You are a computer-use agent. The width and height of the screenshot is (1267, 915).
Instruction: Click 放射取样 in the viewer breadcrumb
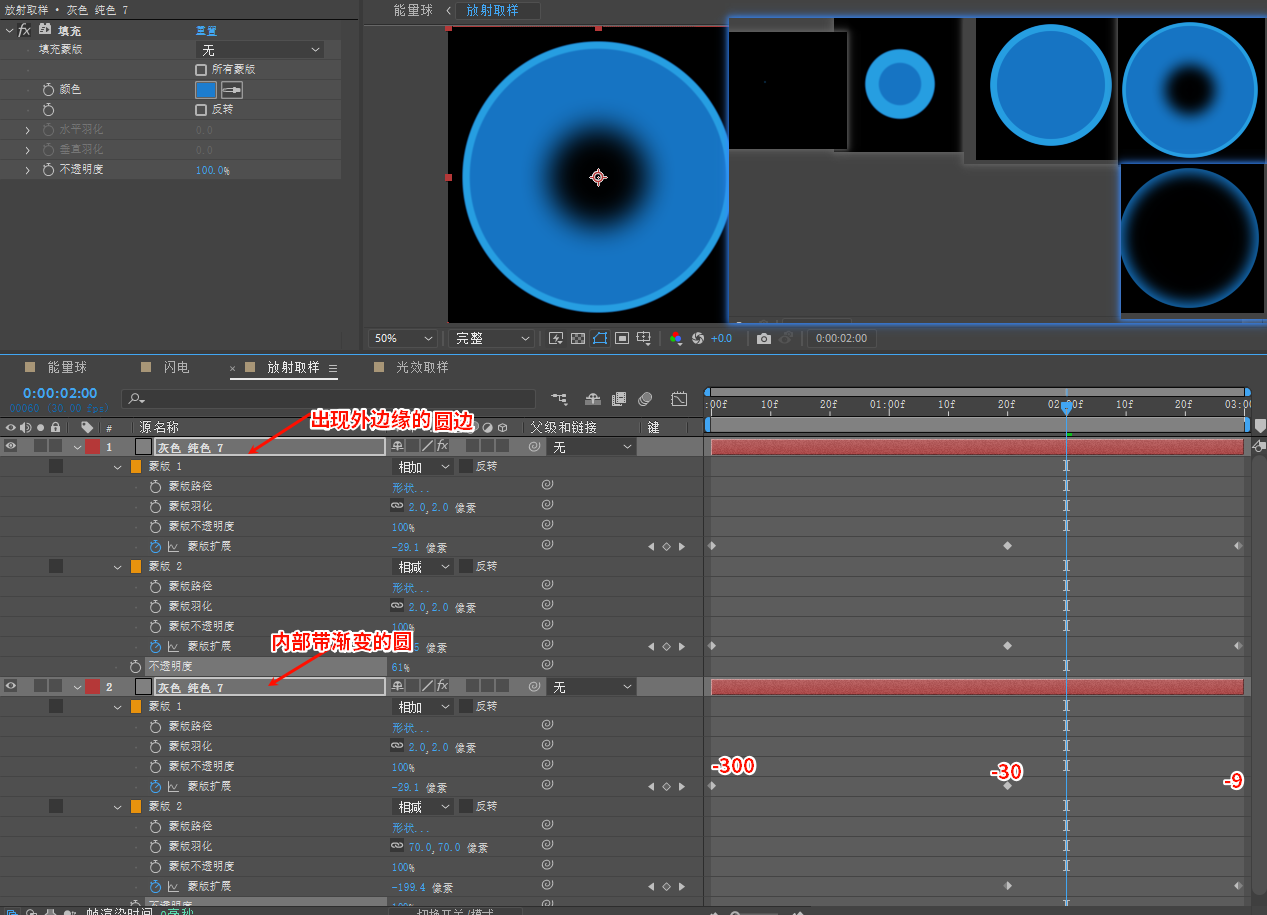pos(493,10)
